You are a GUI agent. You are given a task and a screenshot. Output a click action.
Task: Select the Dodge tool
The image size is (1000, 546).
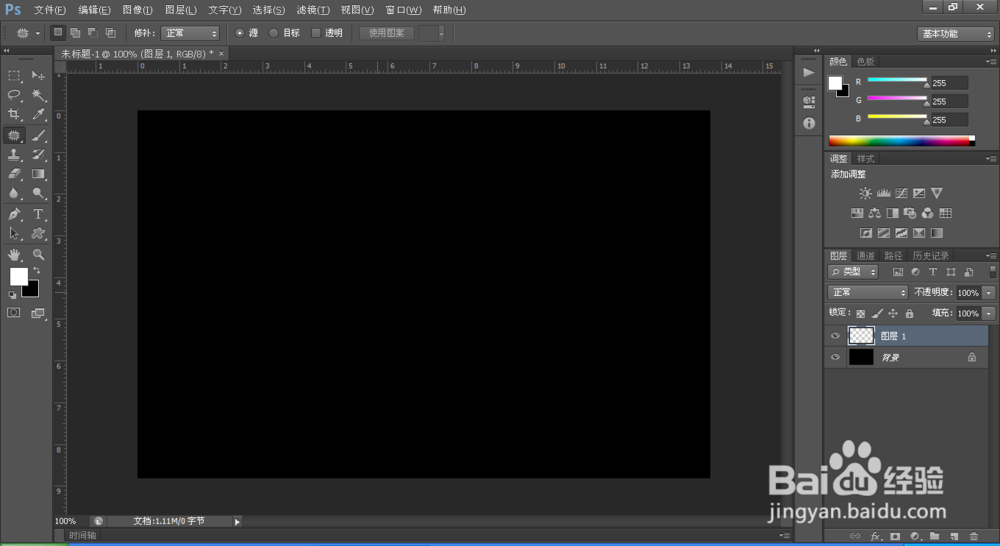point(38,193)
